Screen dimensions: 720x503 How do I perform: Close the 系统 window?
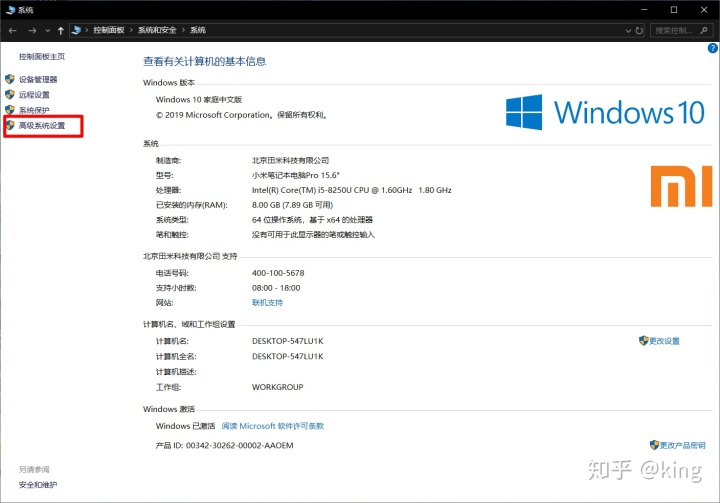coord(703,10)
